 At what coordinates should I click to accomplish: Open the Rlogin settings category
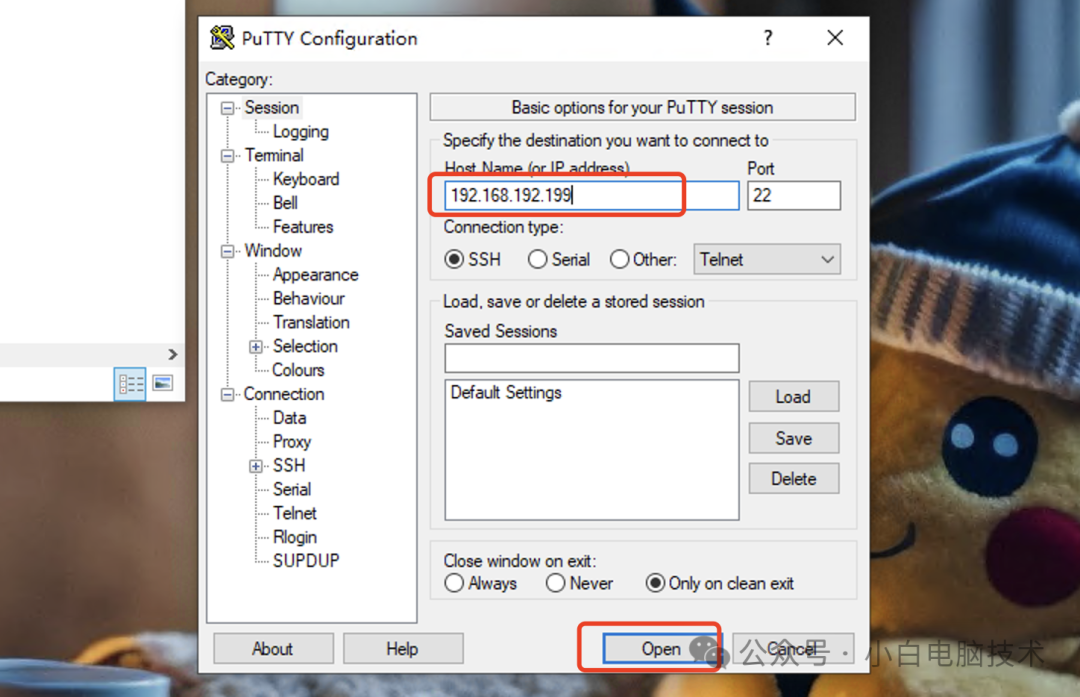click(295, 537)
